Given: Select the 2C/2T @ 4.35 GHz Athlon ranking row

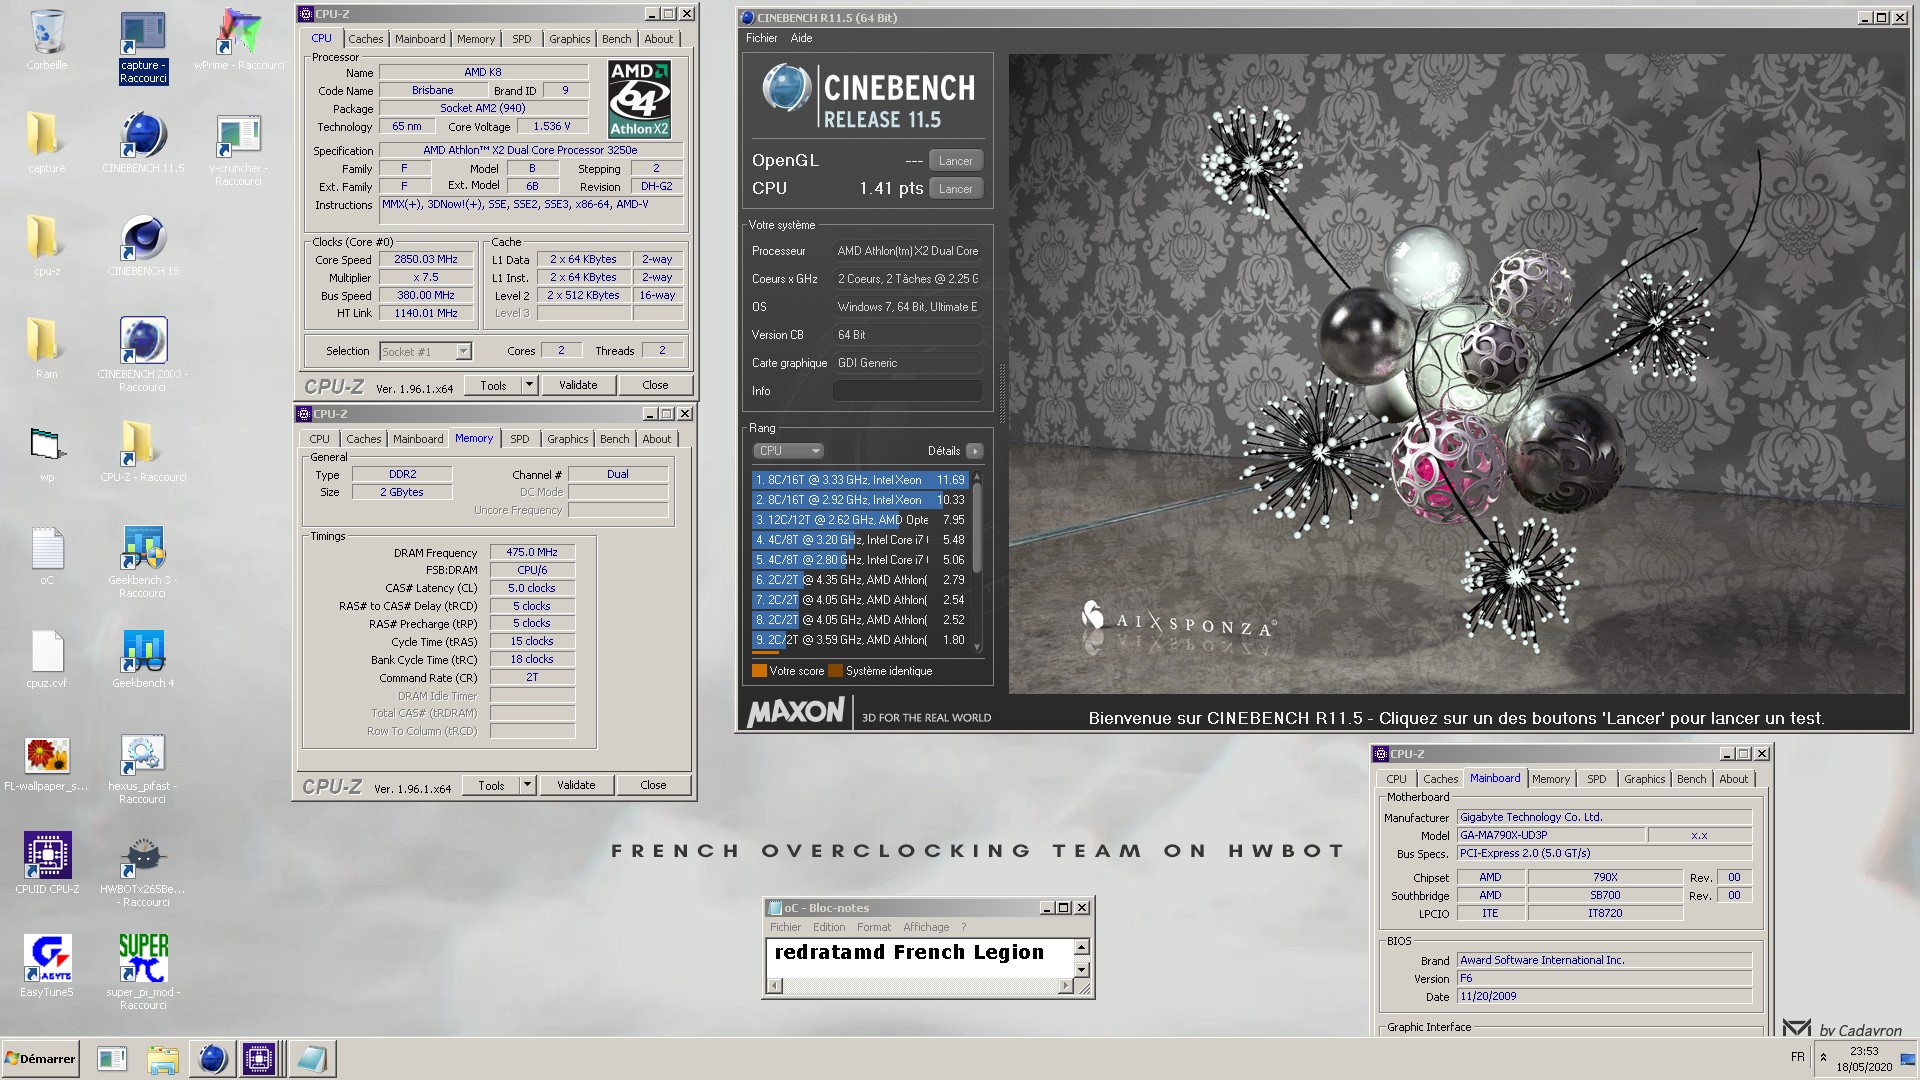Looking at the screenshot, I should (860, 580).
